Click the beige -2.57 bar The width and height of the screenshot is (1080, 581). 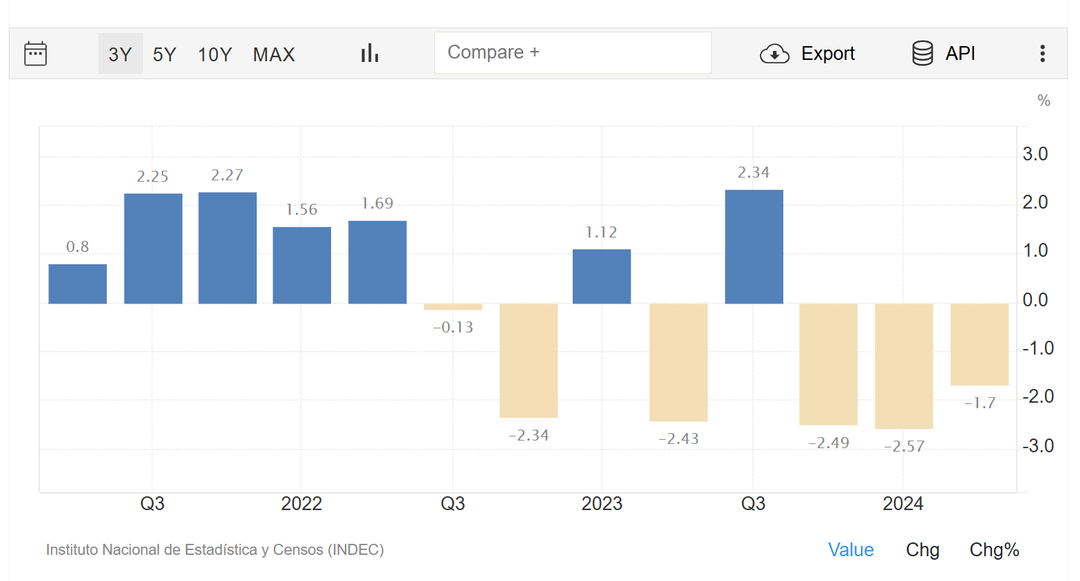pos(904,366)
